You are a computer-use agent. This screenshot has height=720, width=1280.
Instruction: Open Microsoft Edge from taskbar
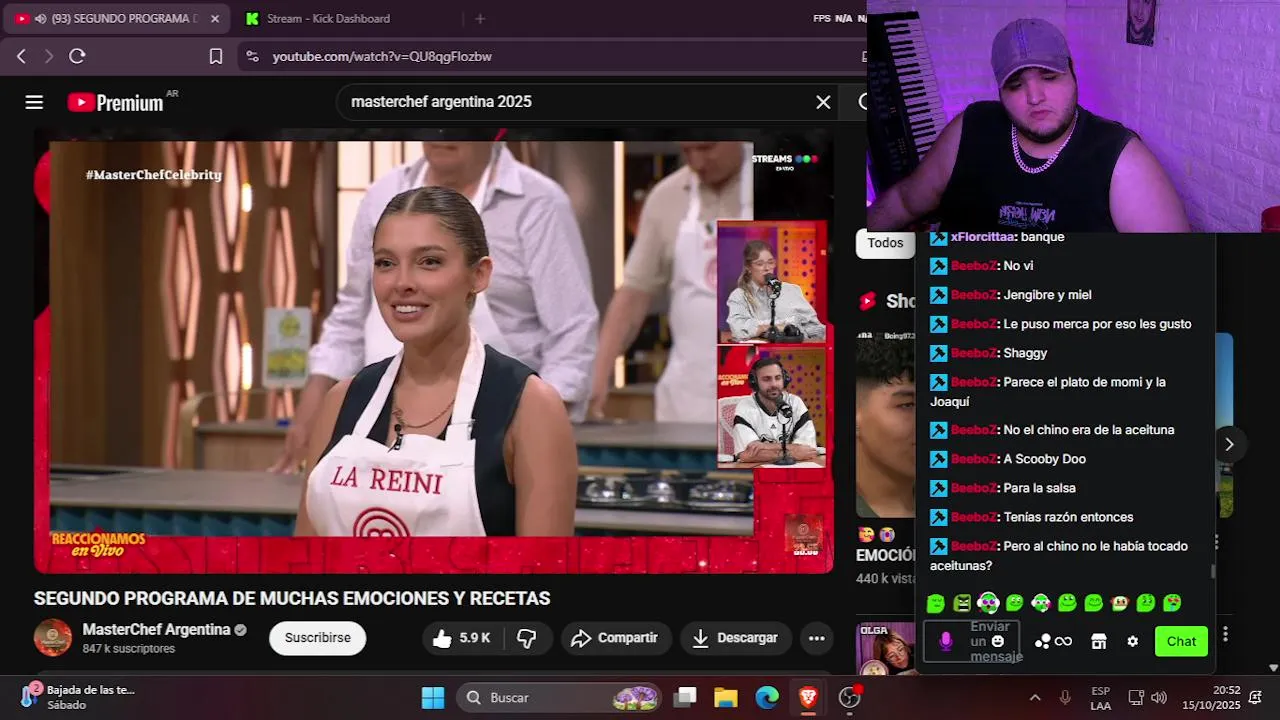tap(767, 697)
